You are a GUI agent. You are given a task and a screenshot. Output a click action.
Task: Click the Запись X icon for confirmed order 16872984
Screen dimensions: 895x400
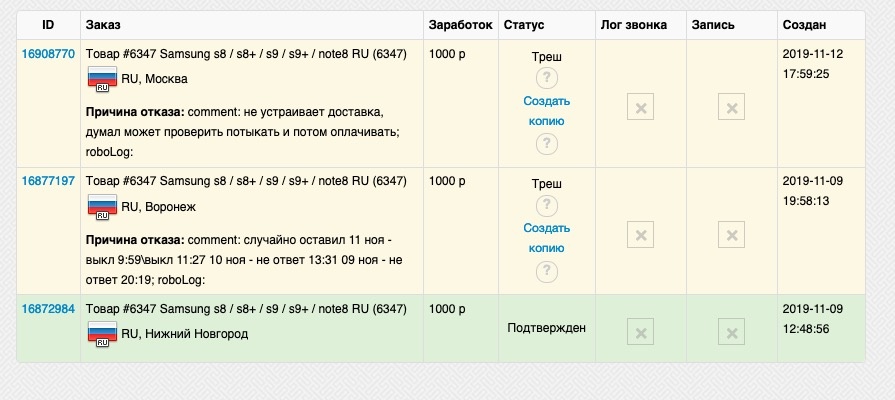click(731, 332)
